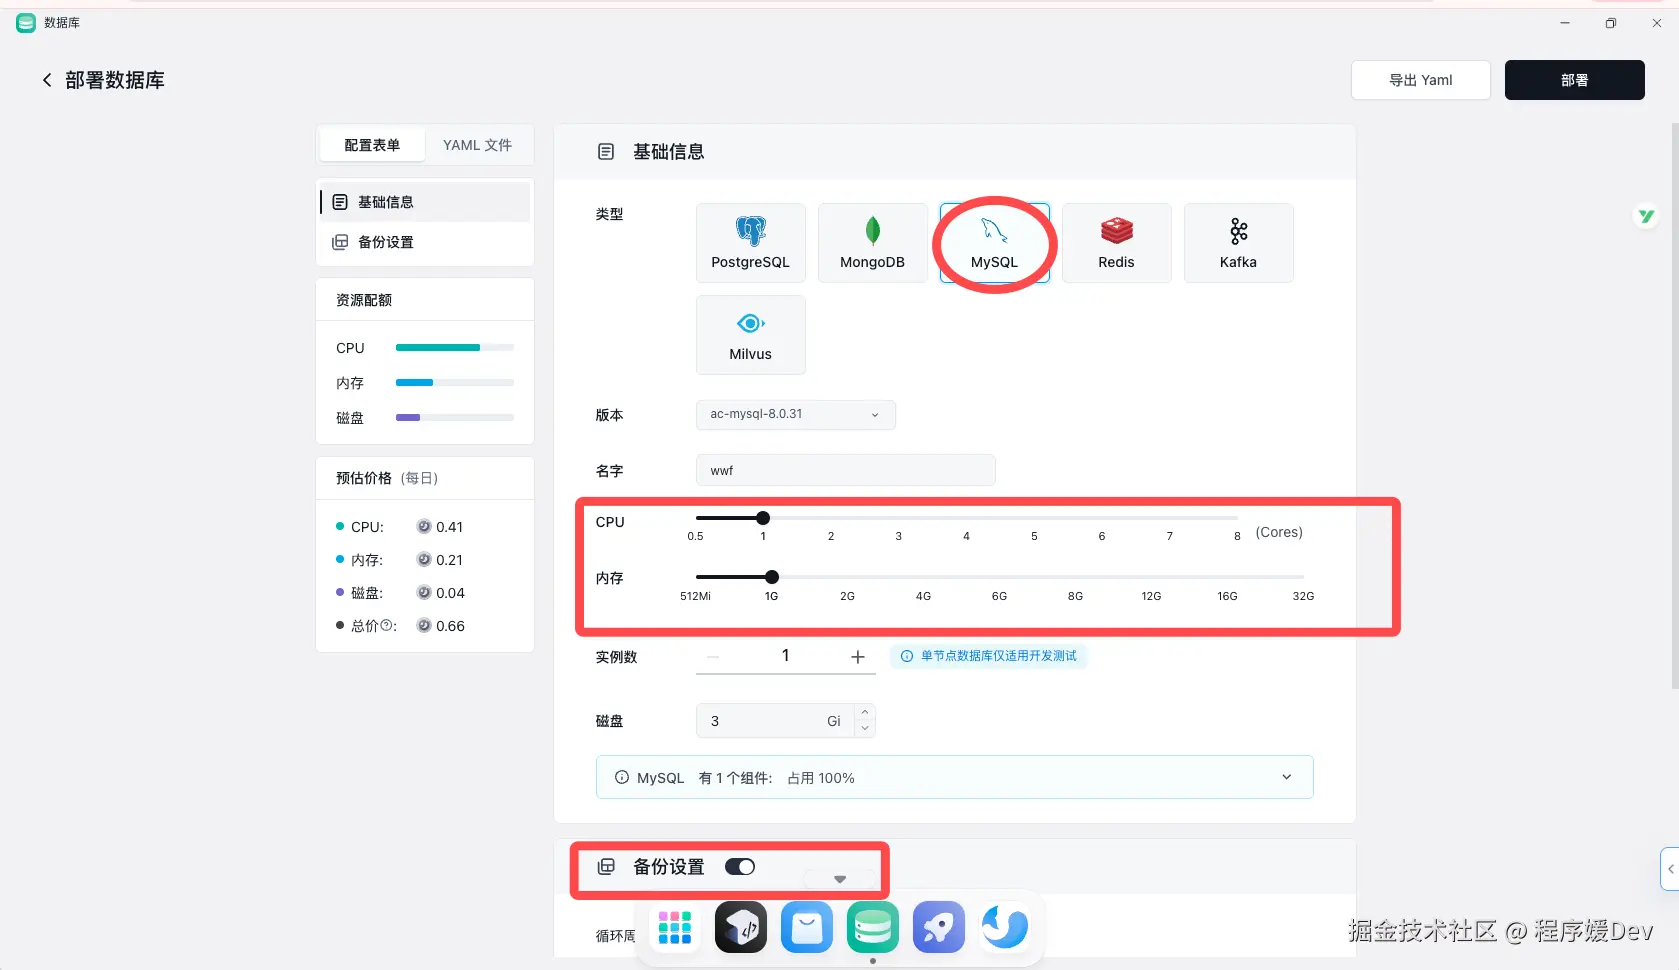
Task: Click the total price value 0.66
Action: (x=450, y=626)
